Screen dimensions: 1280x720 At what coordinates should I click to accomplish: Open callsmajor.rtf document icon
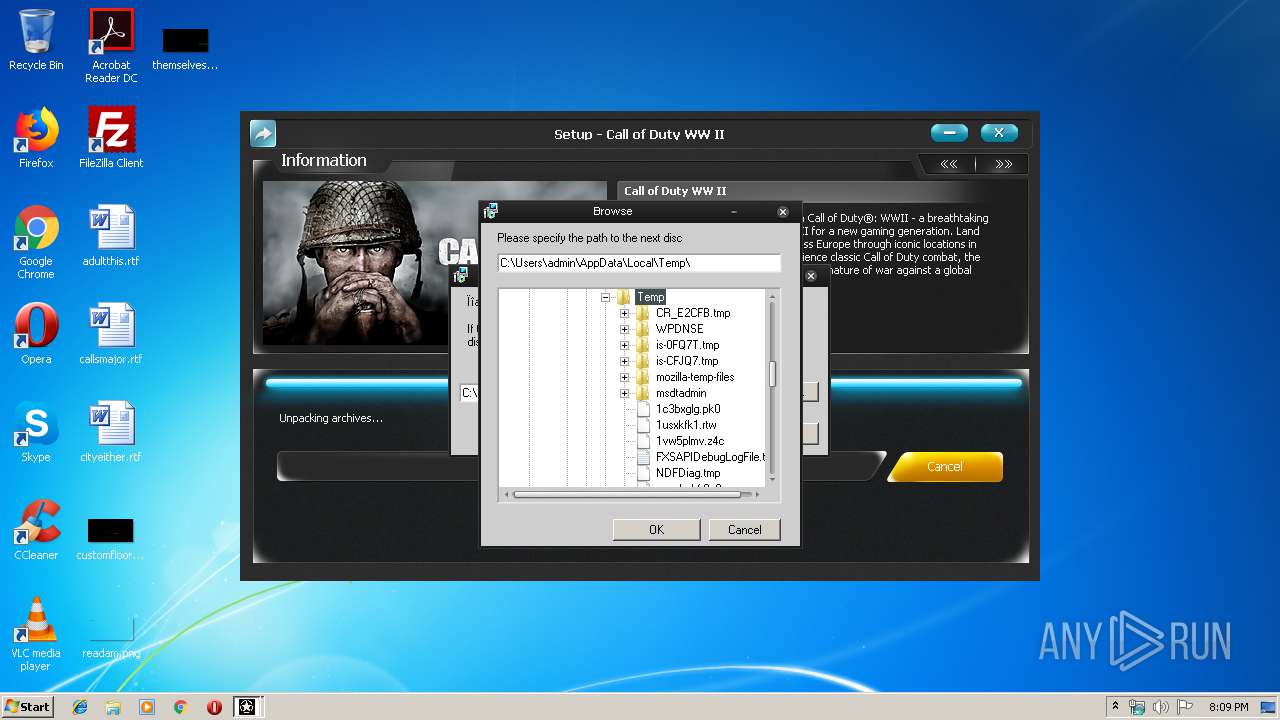point(111,334)
